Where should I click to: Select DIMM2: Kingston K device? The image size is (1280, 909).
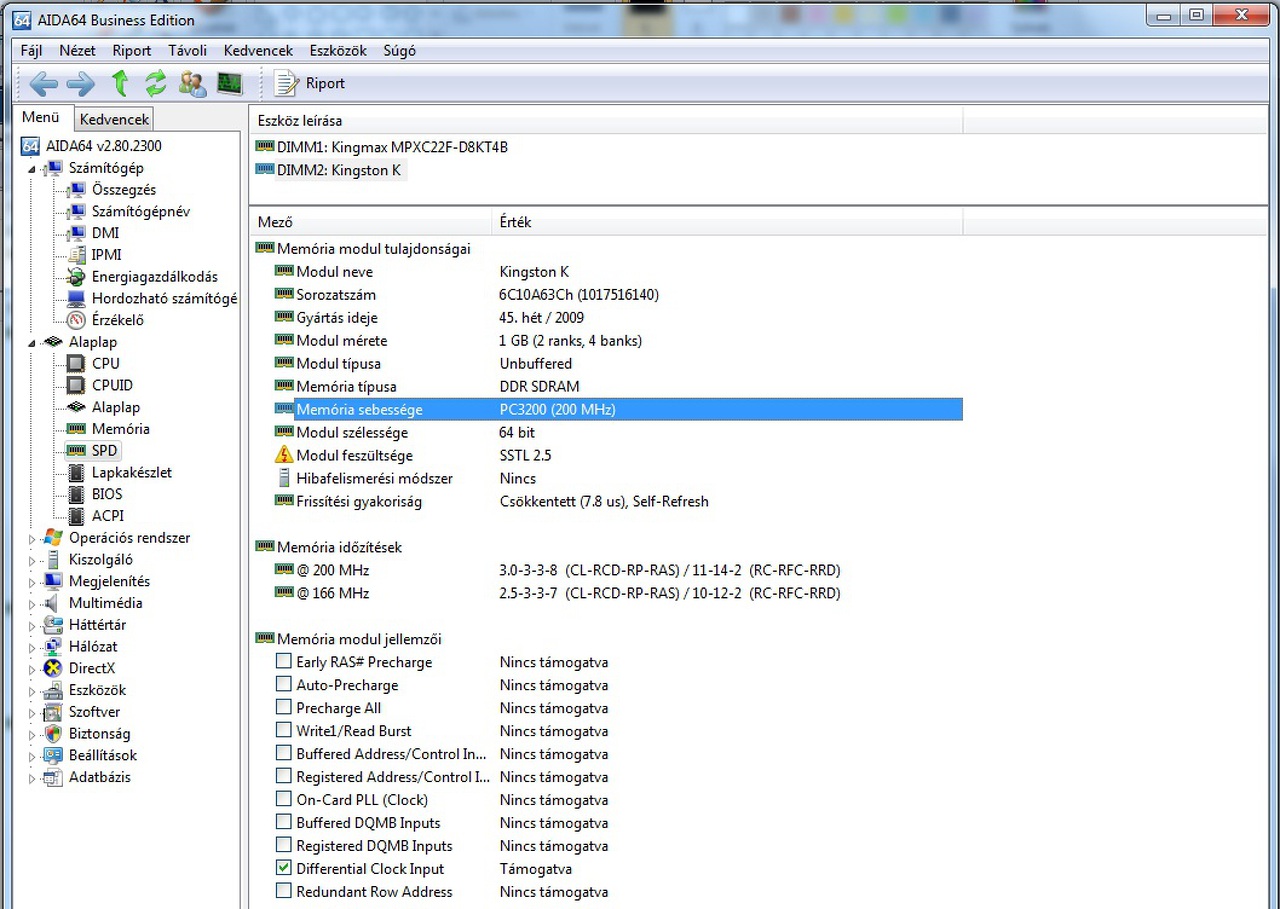(338, 170)
